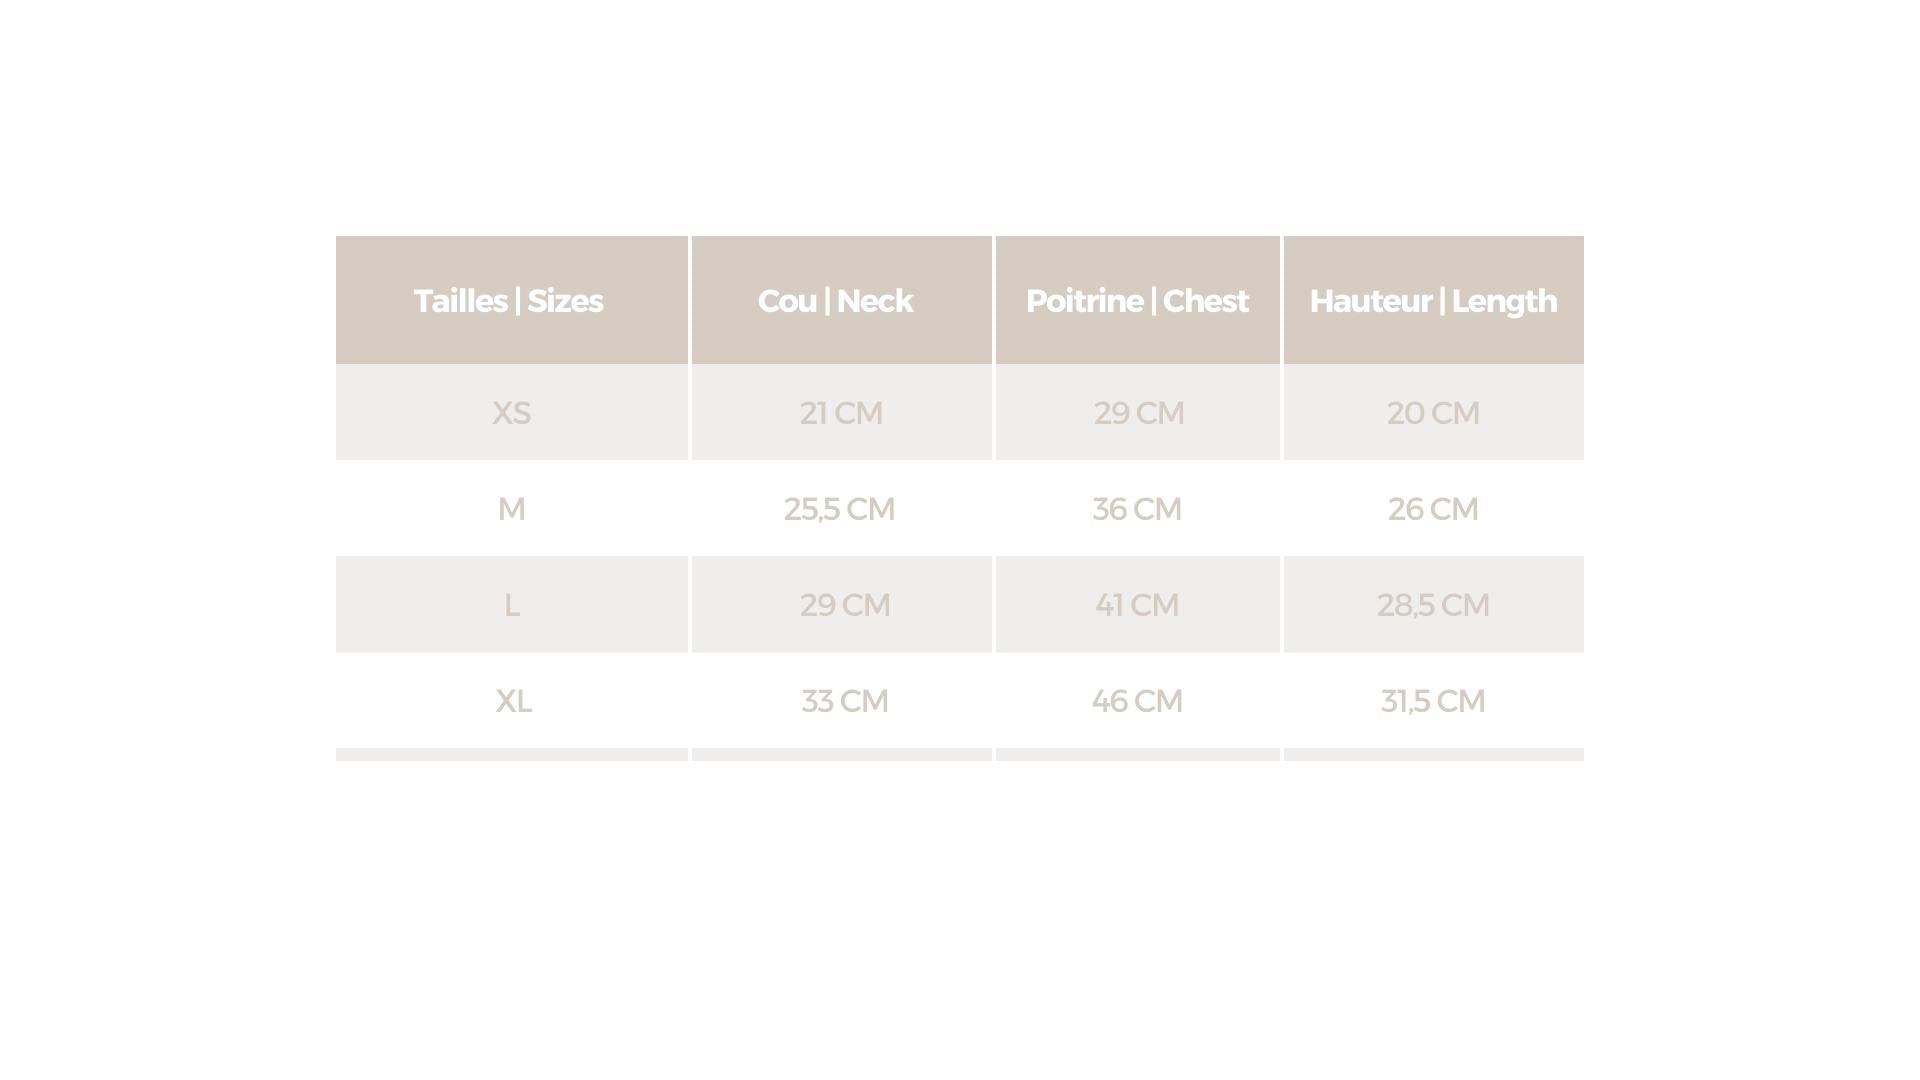Select the XL length value 31,5 CM
Screen dimensions: 1920x1080
pyautogui.click(x=1433, y=701)
